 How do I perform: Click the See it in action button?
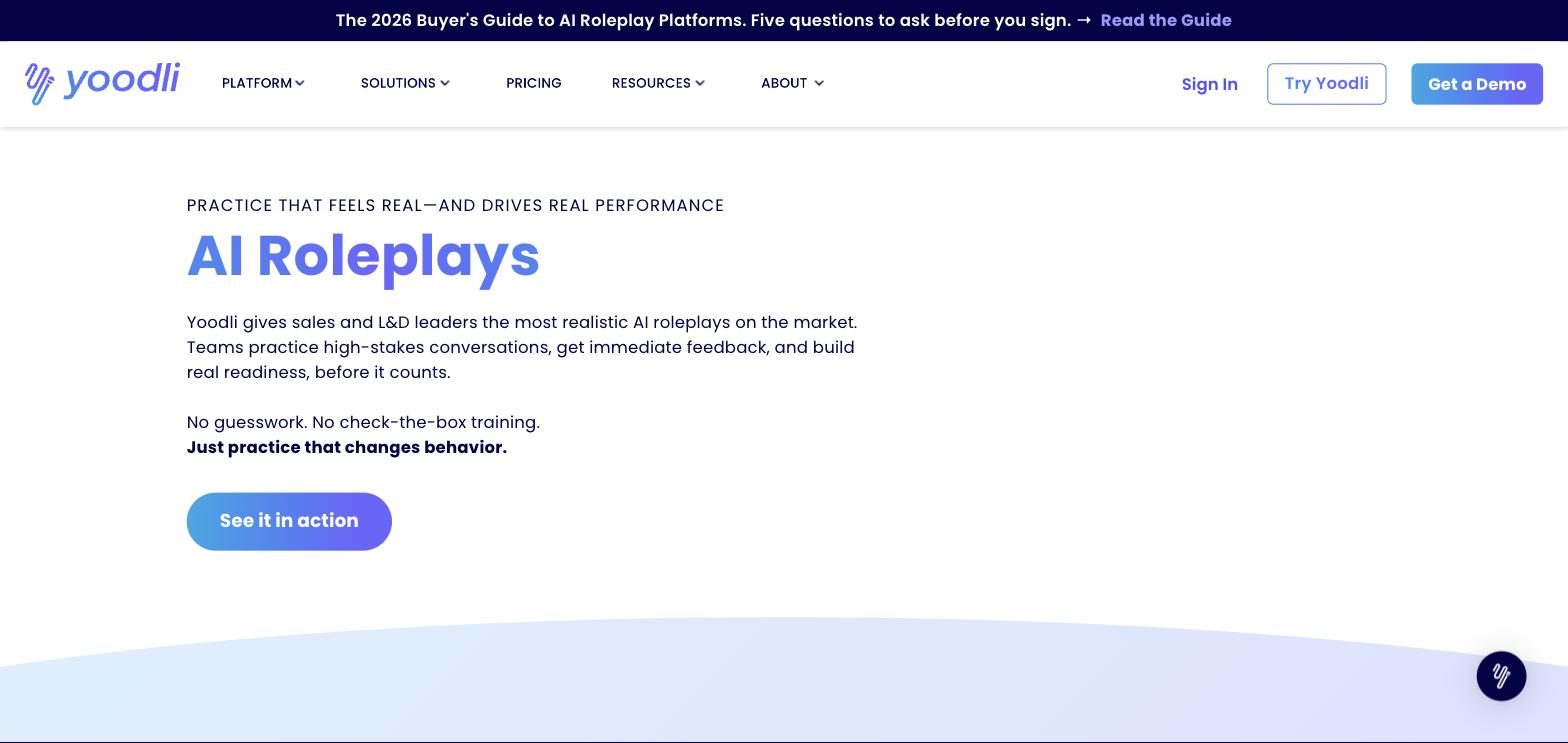point(289,521)
